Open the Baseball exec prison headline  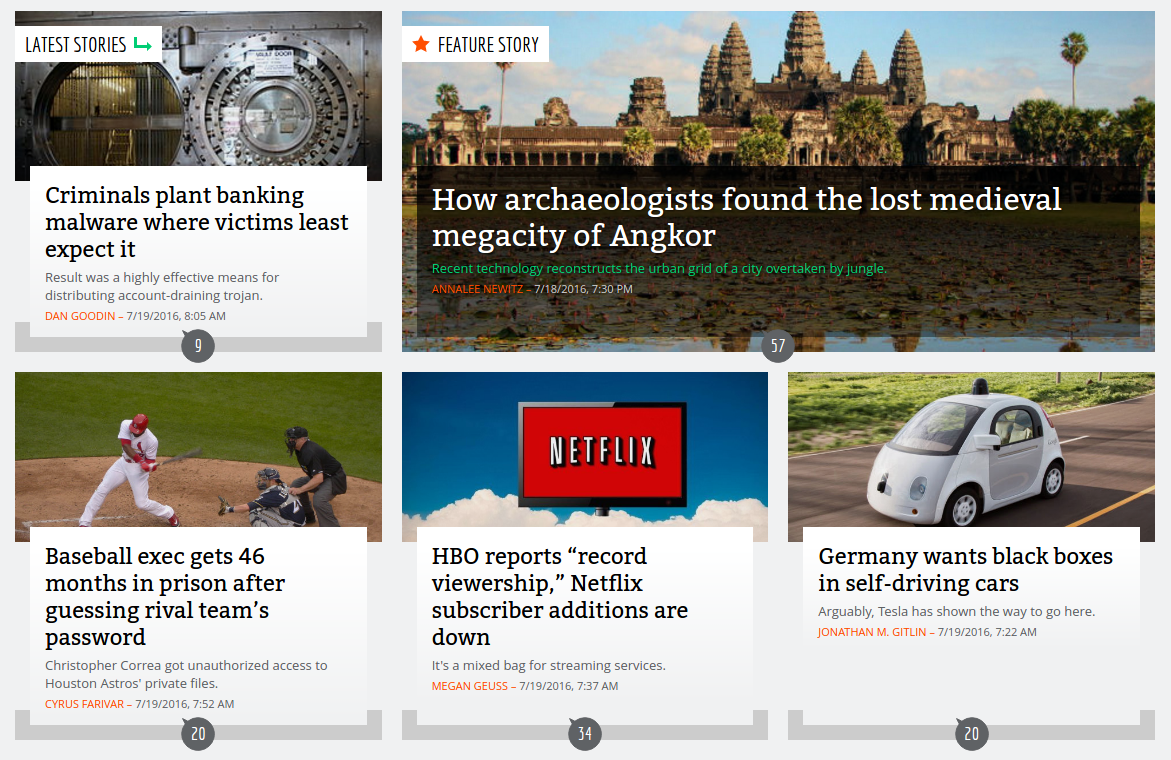click(165, 597)
